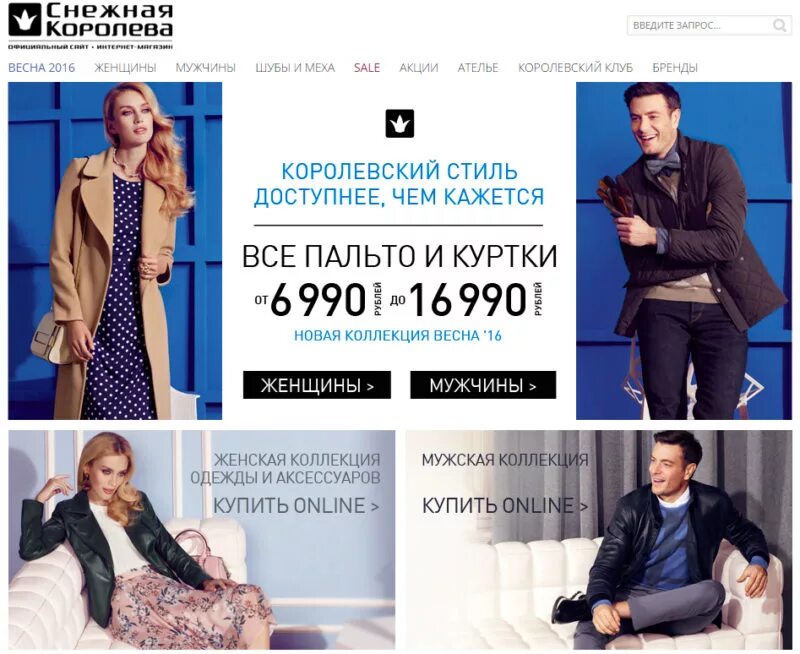Click КУПИТЬ ONLINE under Женская коллекция
800x654 pixels.
pos(296,506)
